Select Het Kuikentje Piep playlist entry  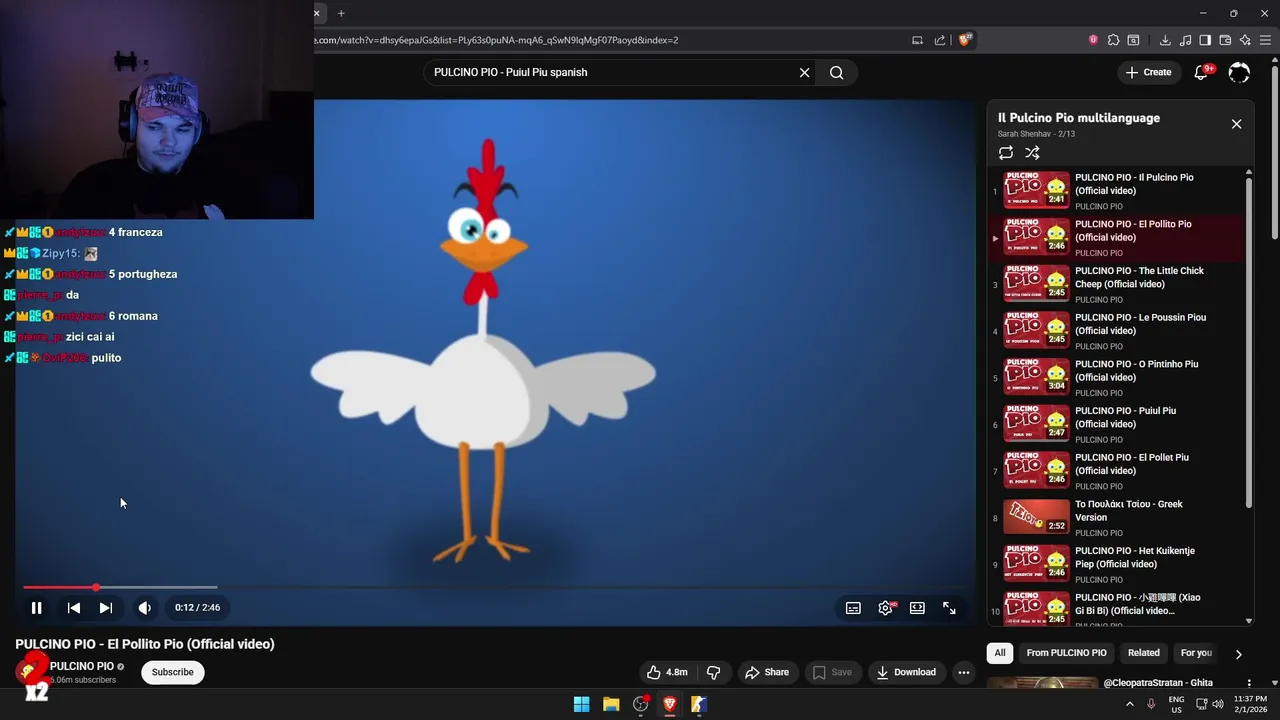coord(1115,564)
